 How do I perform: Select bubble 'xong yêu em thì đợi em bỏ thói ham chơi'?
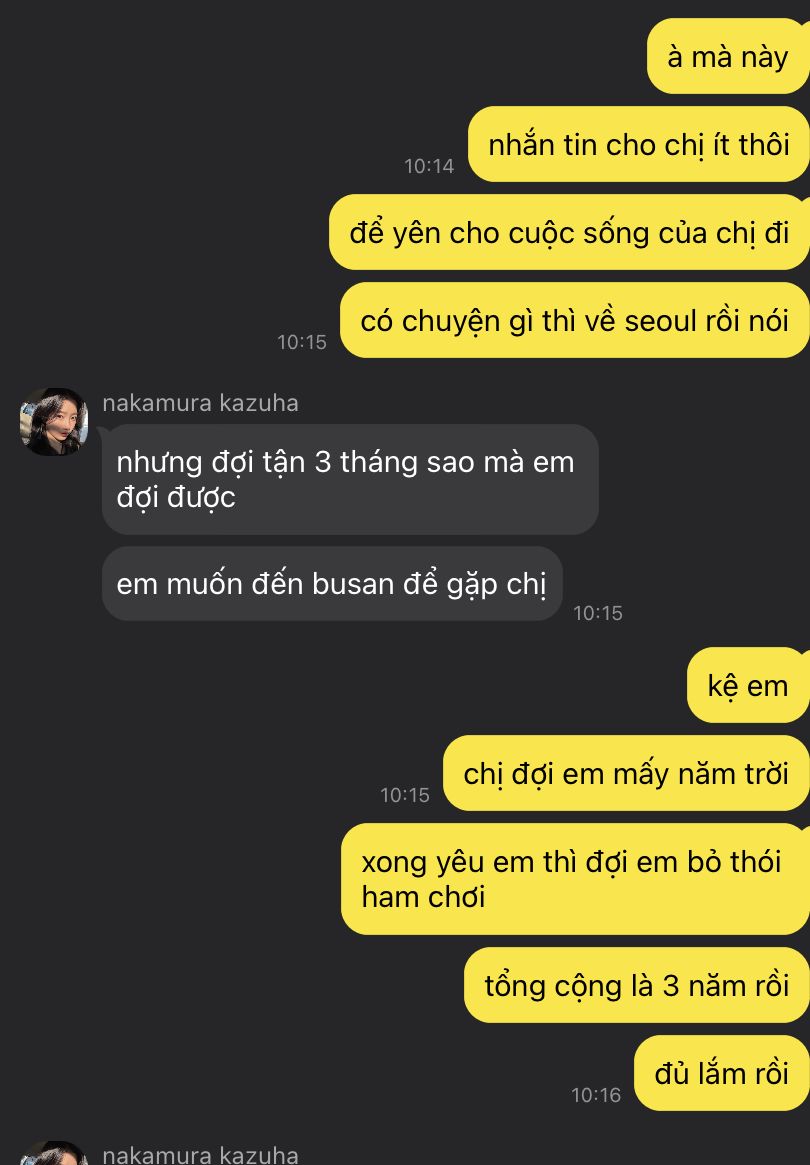[575, 879]
